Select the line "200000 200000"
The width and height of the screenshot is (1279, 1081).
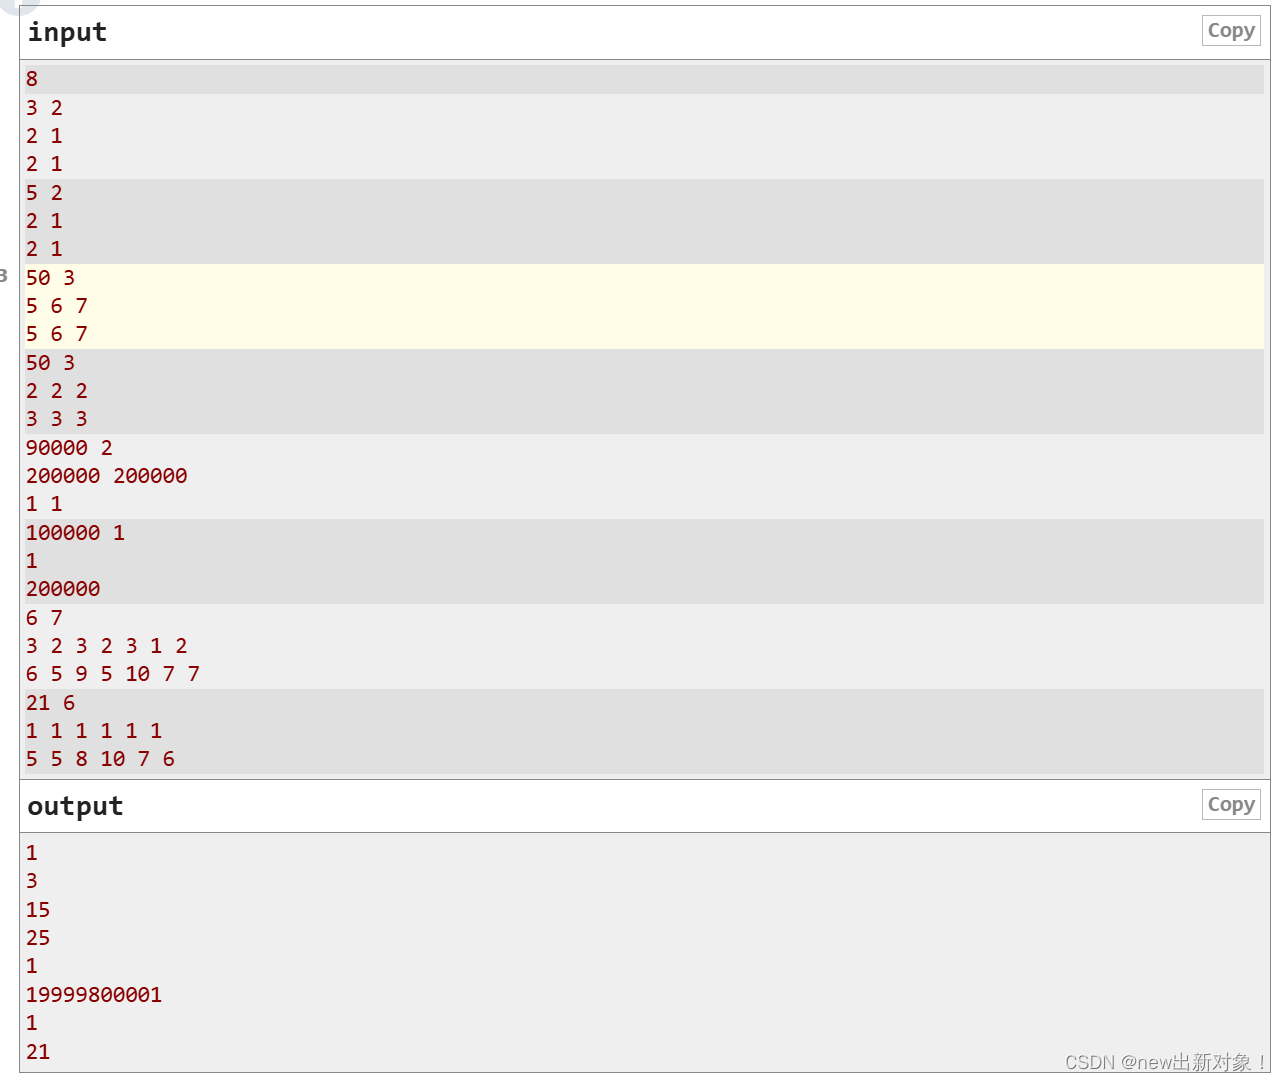point(106,475)
